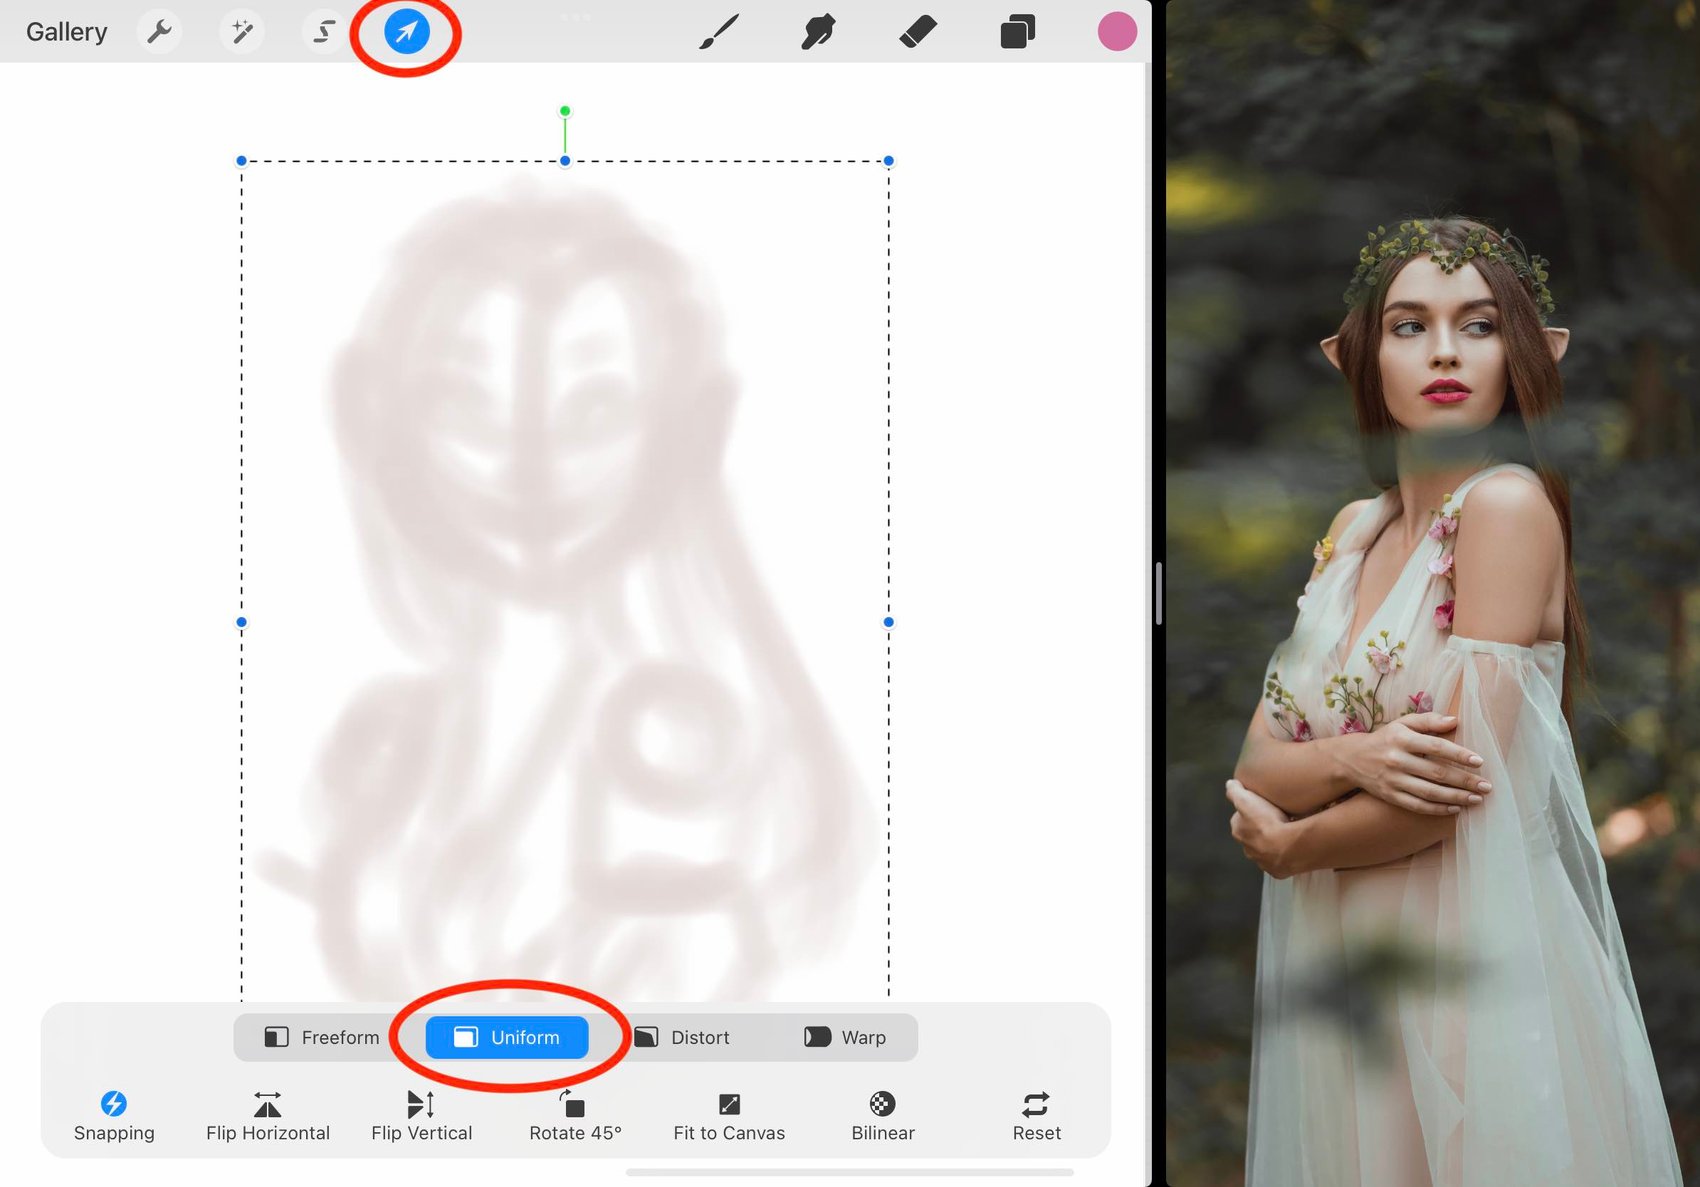Open the Gallery view
Image resolution: width=1700 pixels, height=1187 pixels.
(x=66, y=32)
